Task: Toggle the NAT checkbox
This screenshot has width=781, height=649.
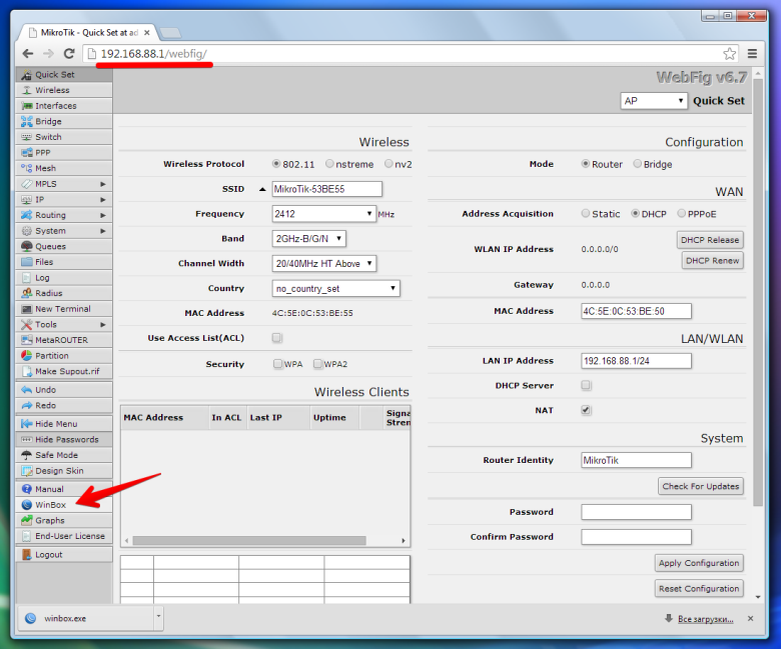Action: [586, 410]
